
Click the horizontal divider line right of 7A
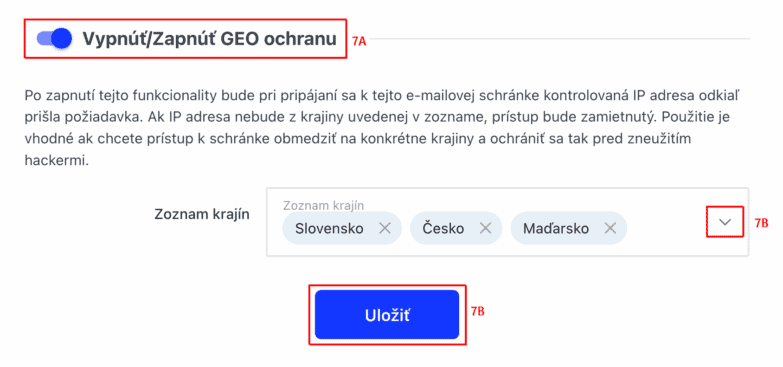(560, 38)
